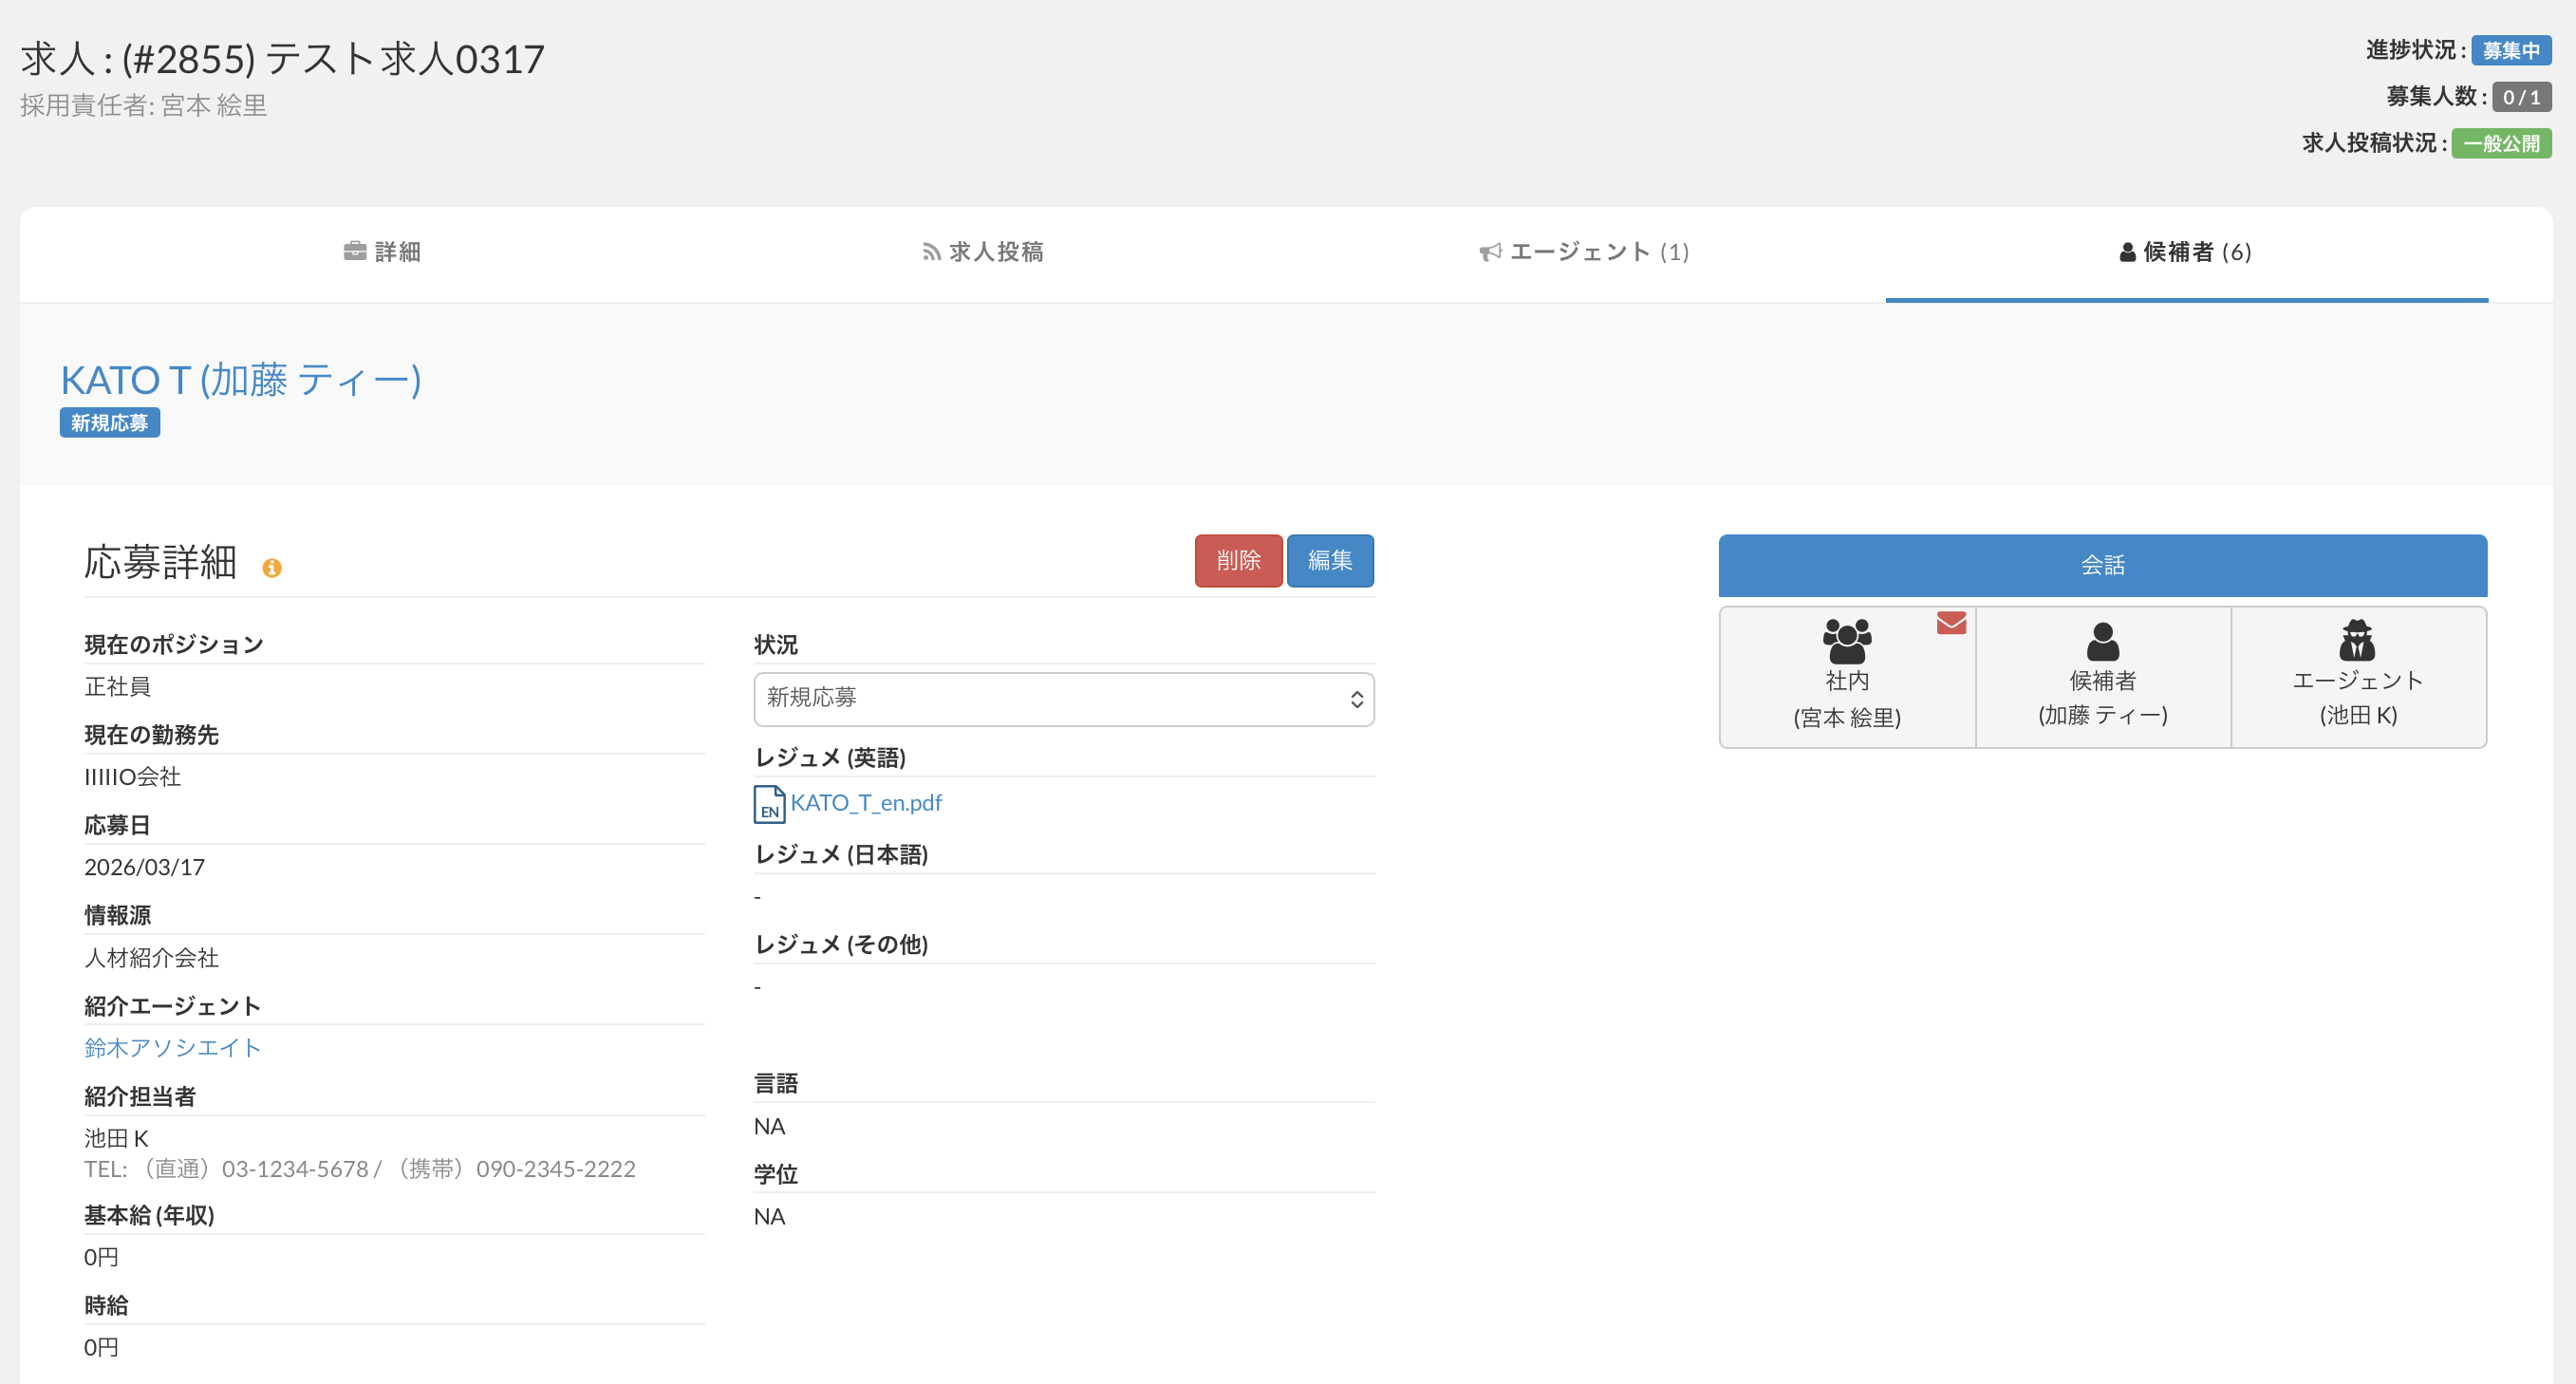Click the EN resume file icon
2576x1384 pixels.
(768, 804)
